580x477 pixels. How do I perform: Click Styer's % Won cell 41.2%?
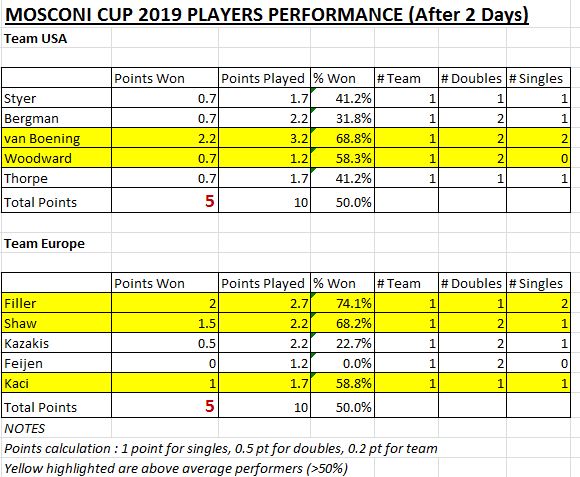(x=343, y=98)
